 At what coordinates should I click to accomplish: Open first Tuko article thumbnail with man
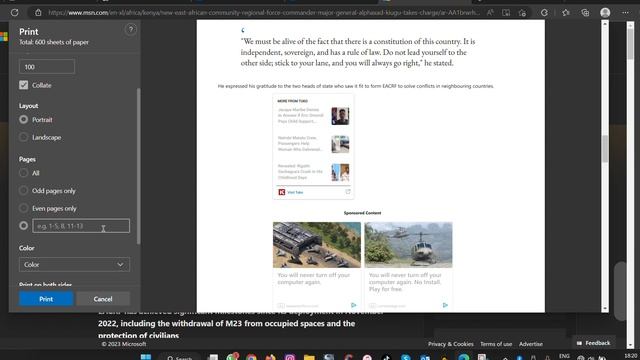[340, 116]
